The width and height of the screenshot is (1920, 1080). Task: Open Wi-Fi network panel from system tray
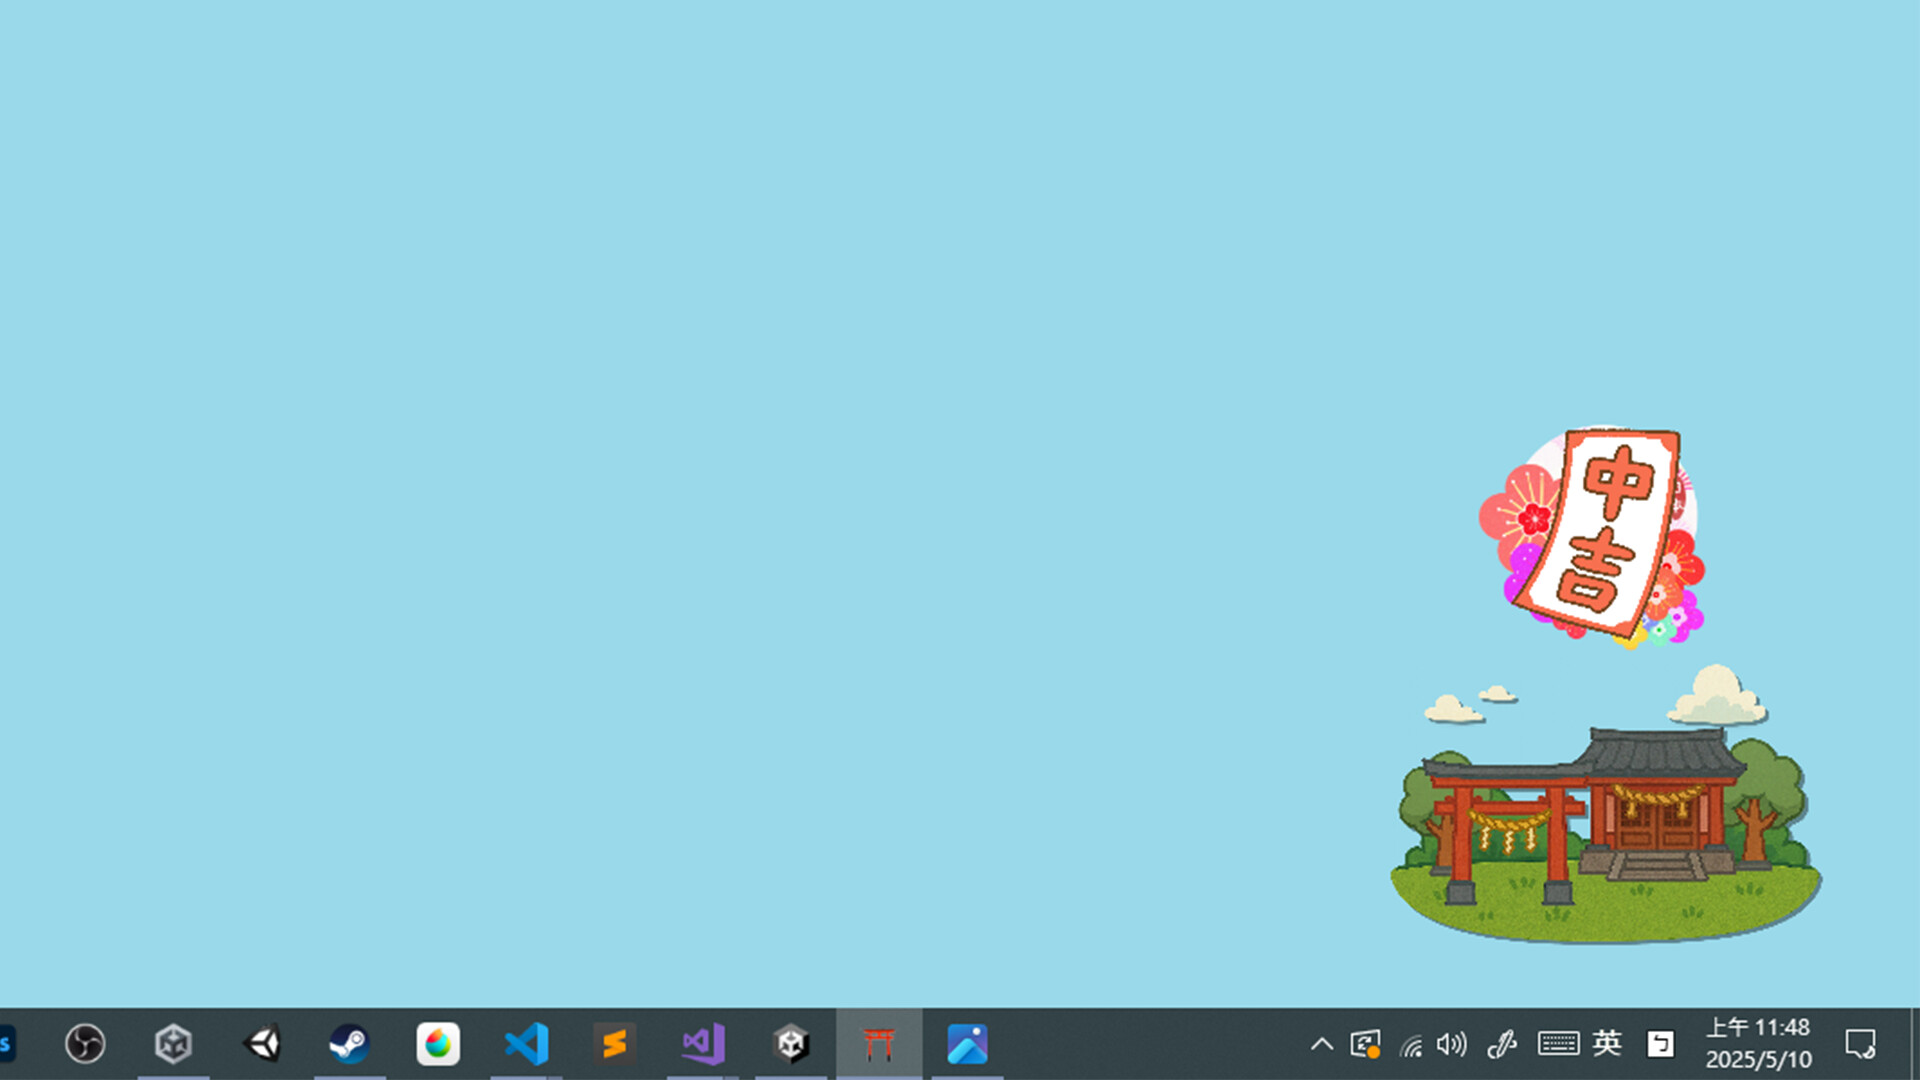pos(1410,1044)
